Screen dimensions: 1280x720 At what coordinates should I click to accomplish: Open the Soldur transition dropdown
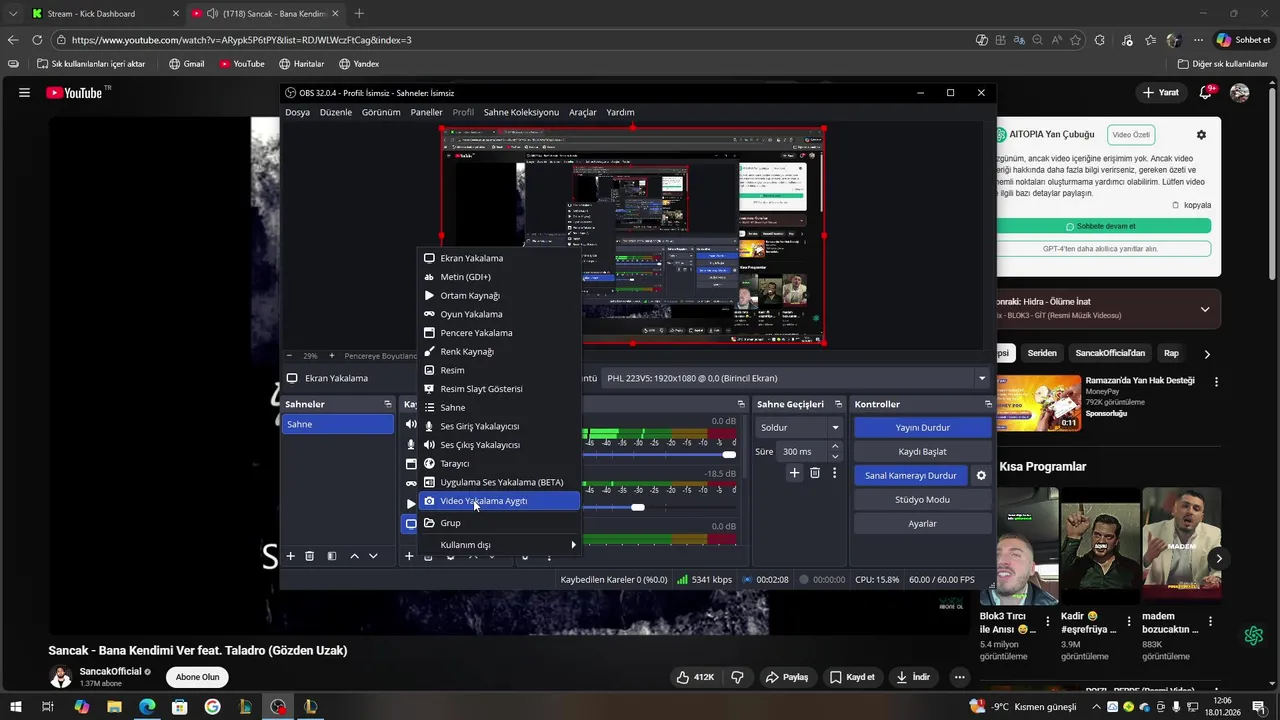pyautogui.click(x=799, y=427)
